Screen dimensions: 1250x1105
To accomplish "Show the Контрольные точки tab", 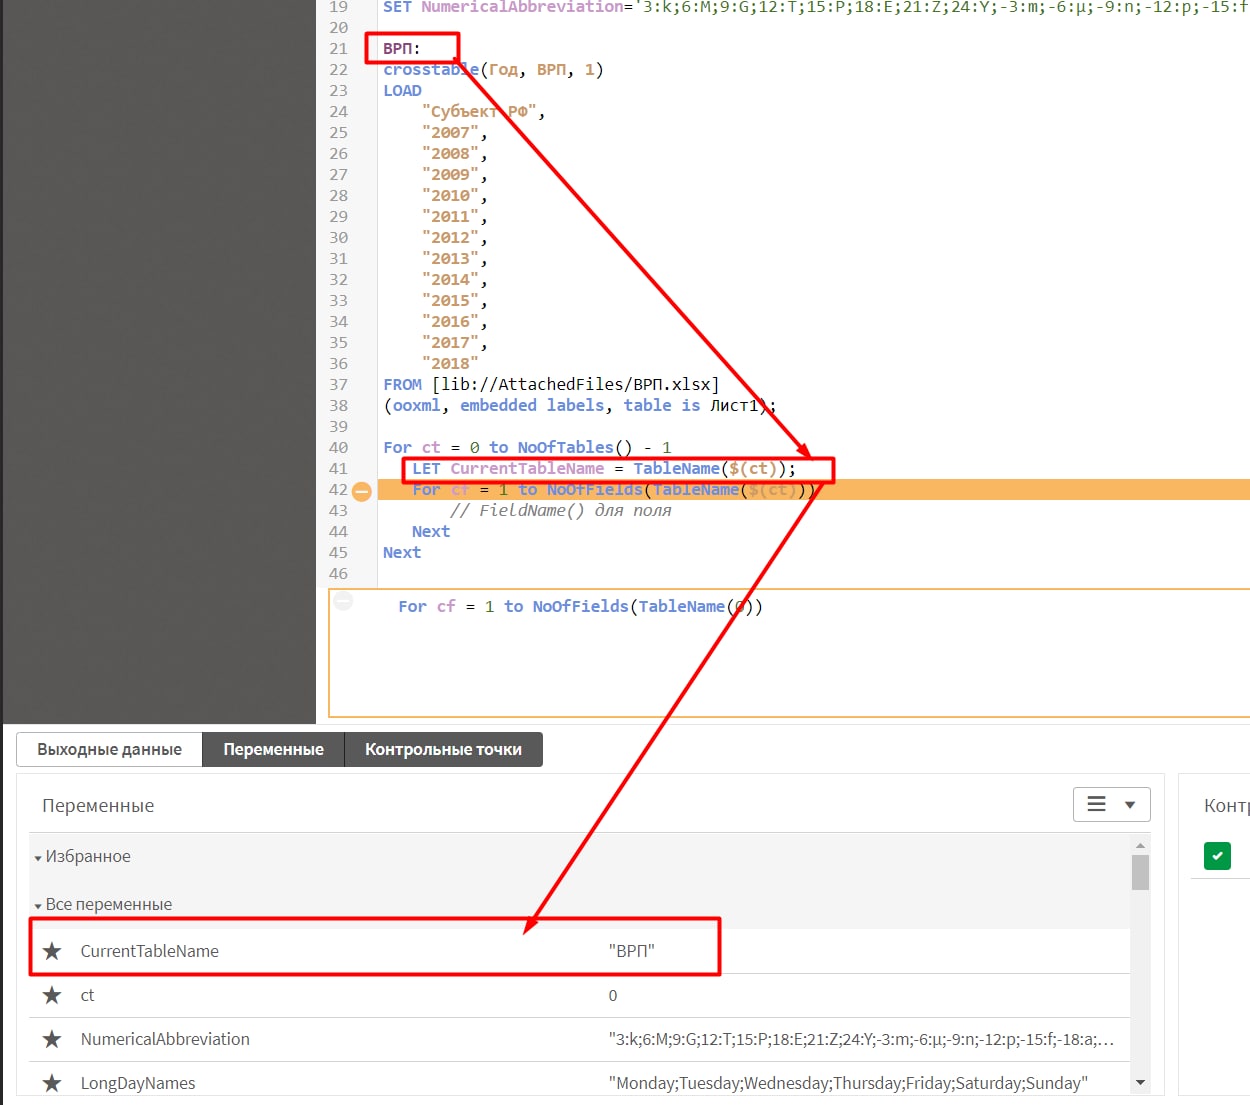I will 443,749.
